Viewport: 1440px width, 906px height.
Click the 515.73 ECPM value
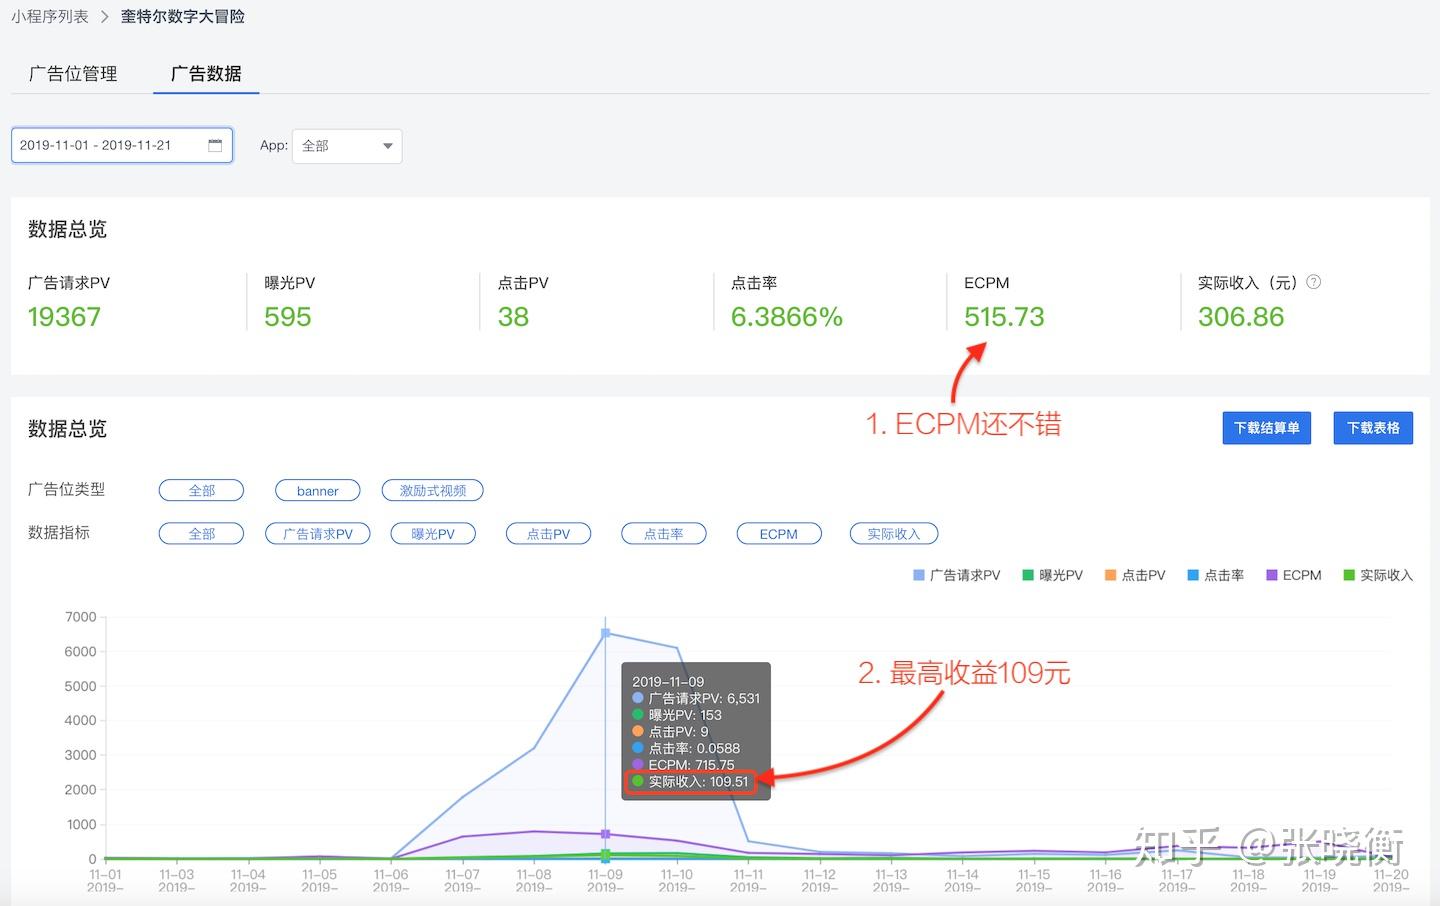[x=1004, y=317]
